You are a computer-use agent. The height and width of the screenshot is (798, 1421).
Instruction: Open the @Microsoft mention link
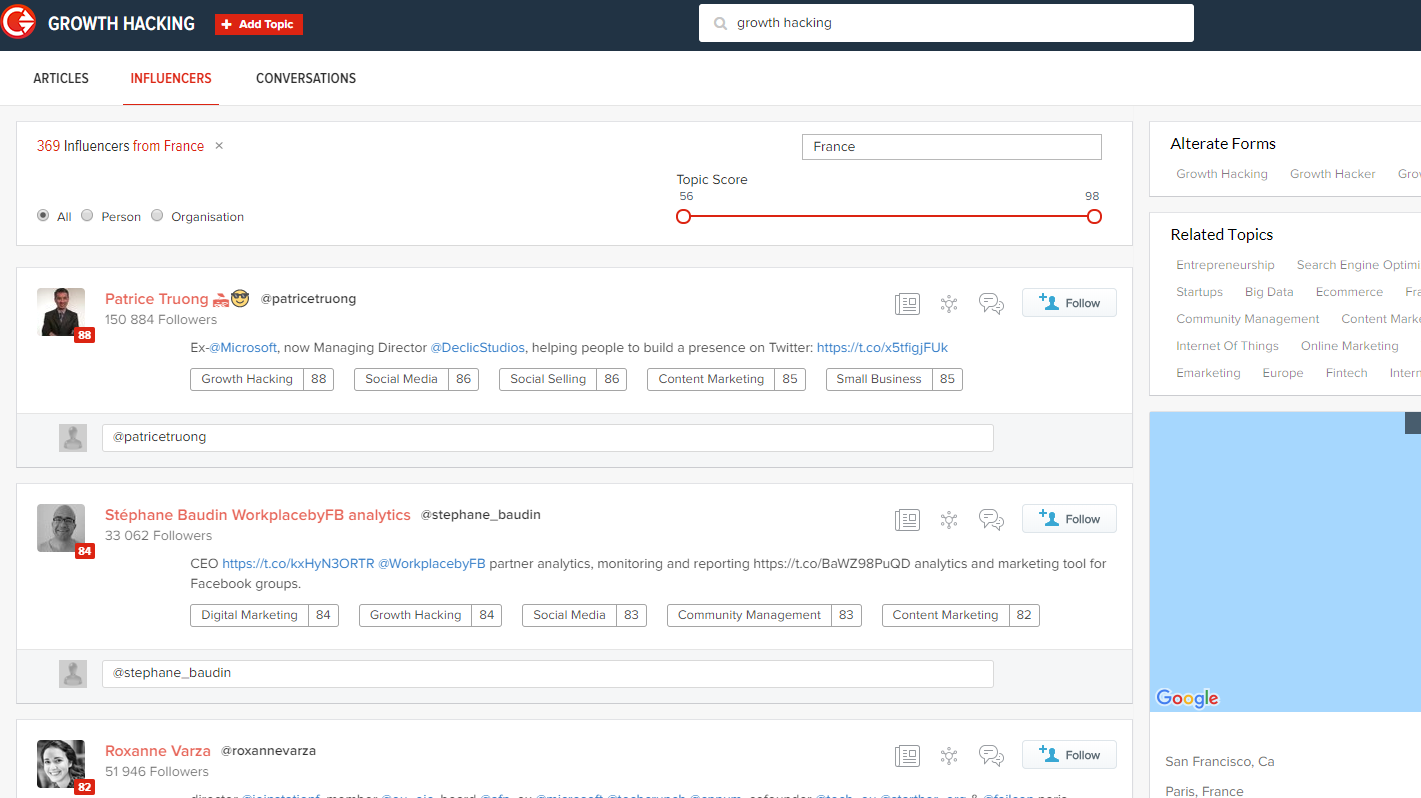click(243, 348)
